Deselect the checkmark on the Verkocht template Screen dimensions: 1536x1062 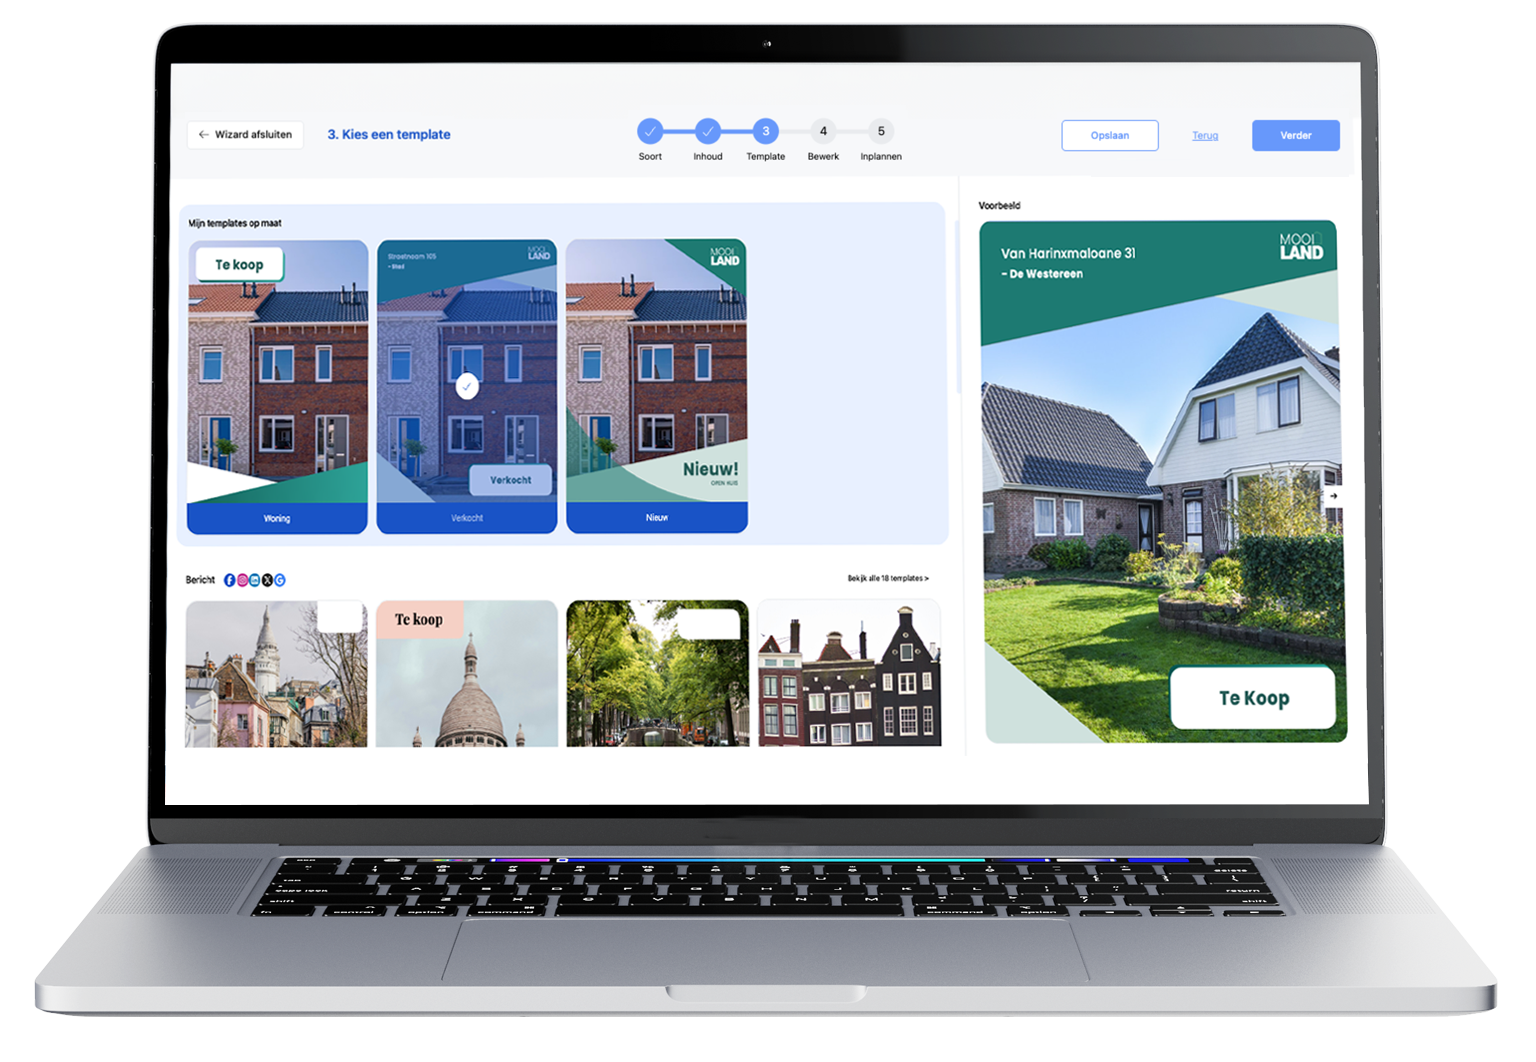click(x=467, y=386)
